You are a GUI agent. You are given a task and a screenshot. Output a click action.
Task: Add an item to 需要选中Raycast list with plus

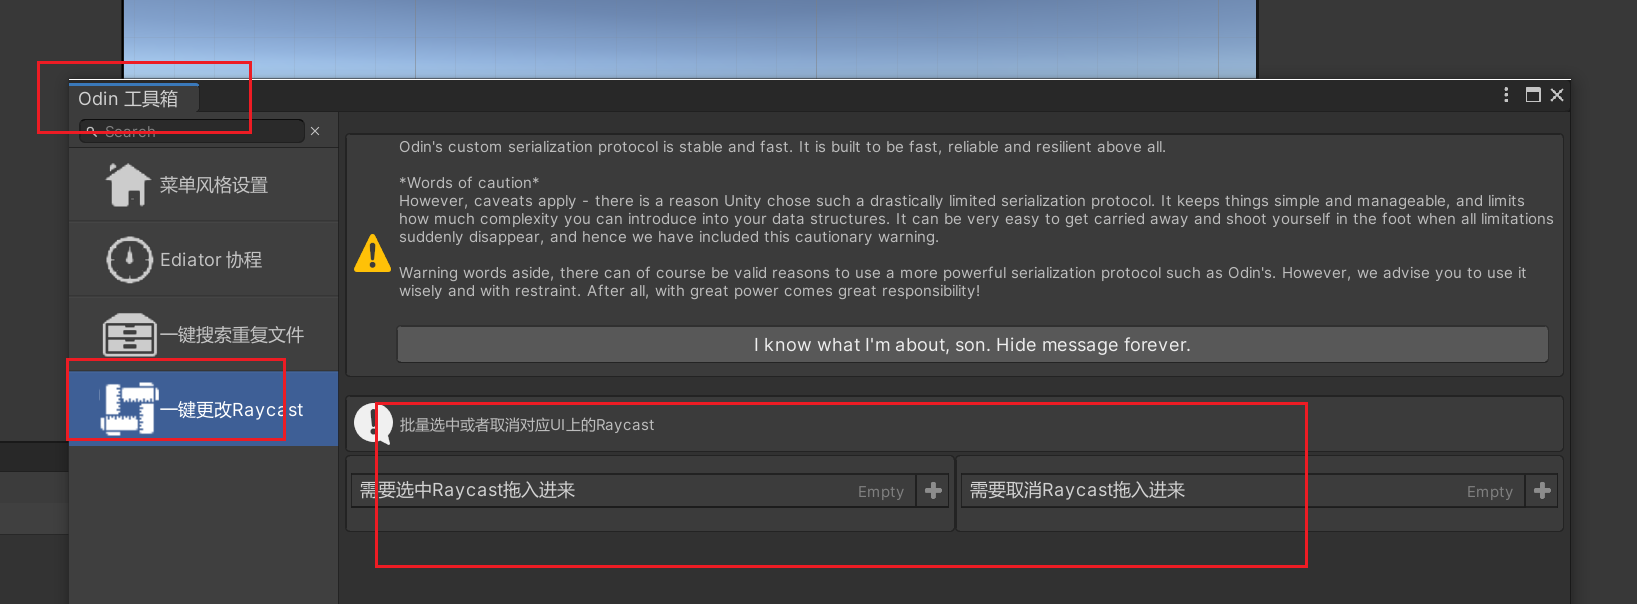[x=933, y=491]
